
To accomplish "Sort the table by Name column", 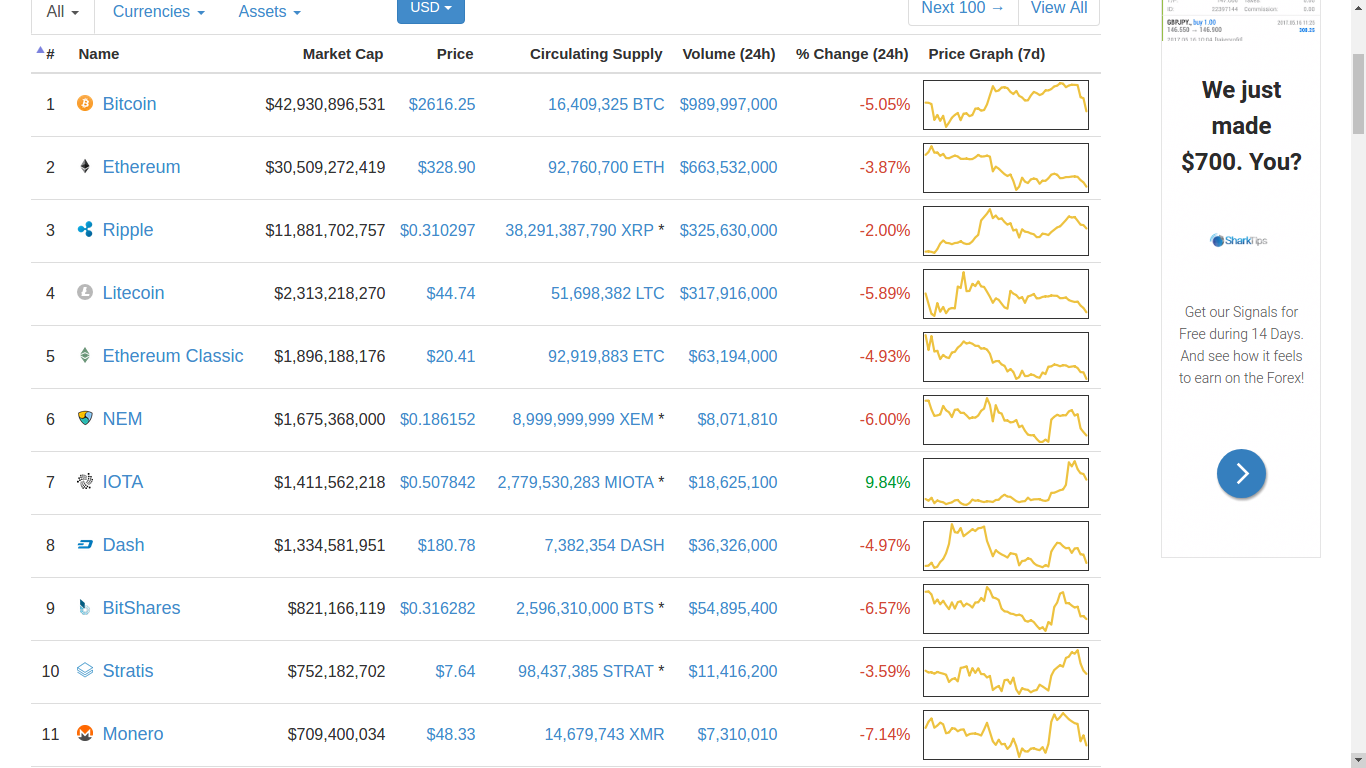I will pos(99,54).
